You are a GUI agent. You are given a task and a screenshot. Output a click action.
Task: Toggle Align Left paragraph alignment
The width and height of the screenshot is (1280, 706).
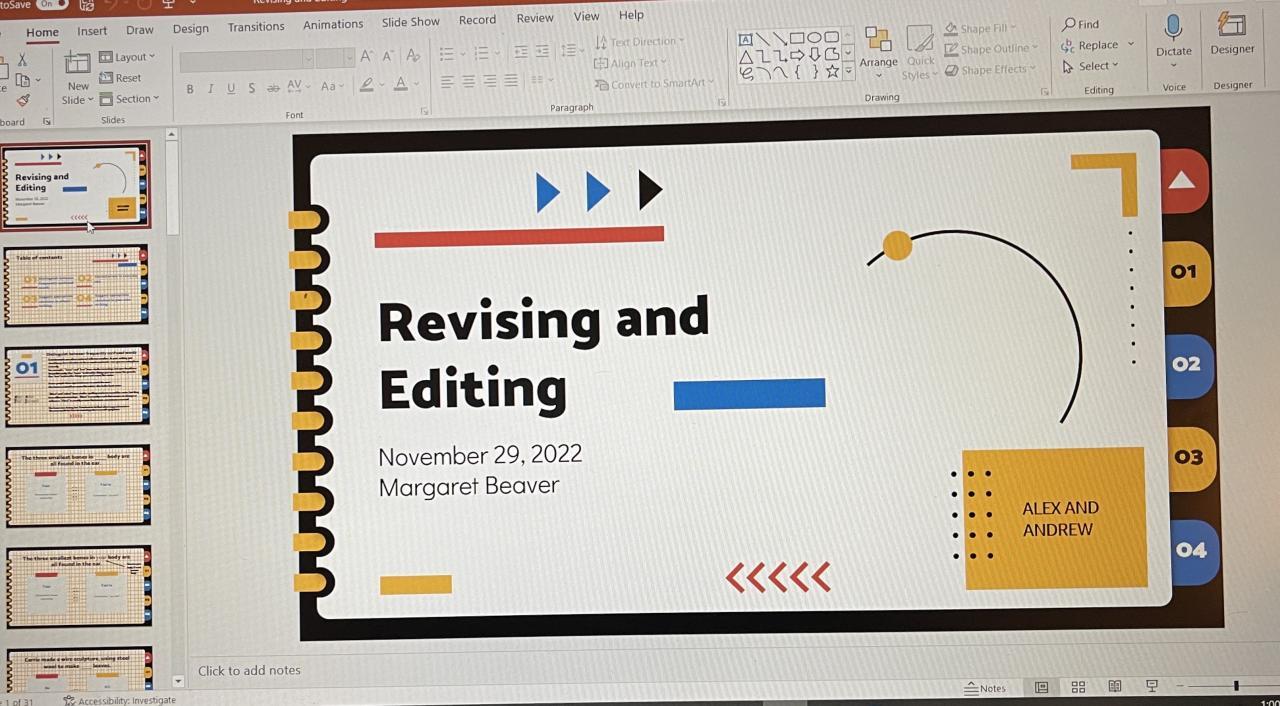coord(448,83)
